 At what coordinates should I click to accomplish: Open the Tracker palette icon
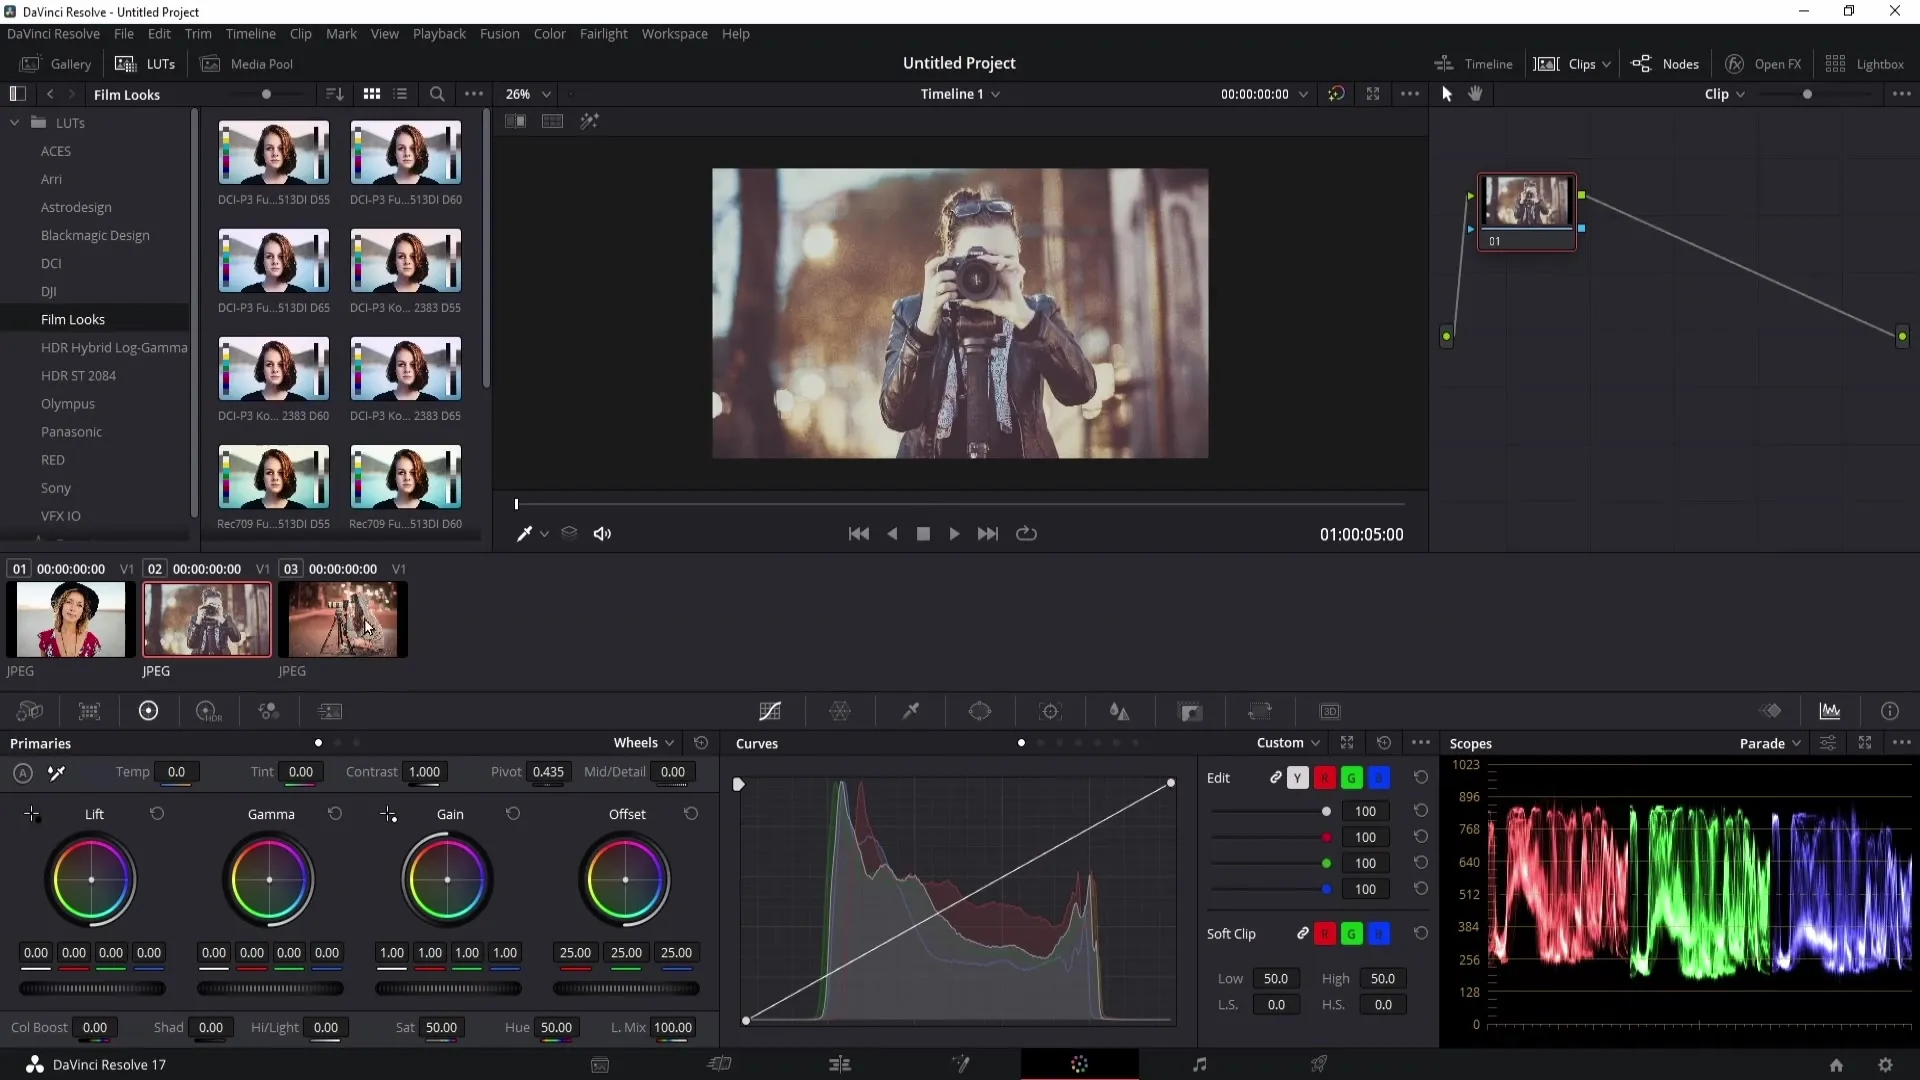[1050, 711]
